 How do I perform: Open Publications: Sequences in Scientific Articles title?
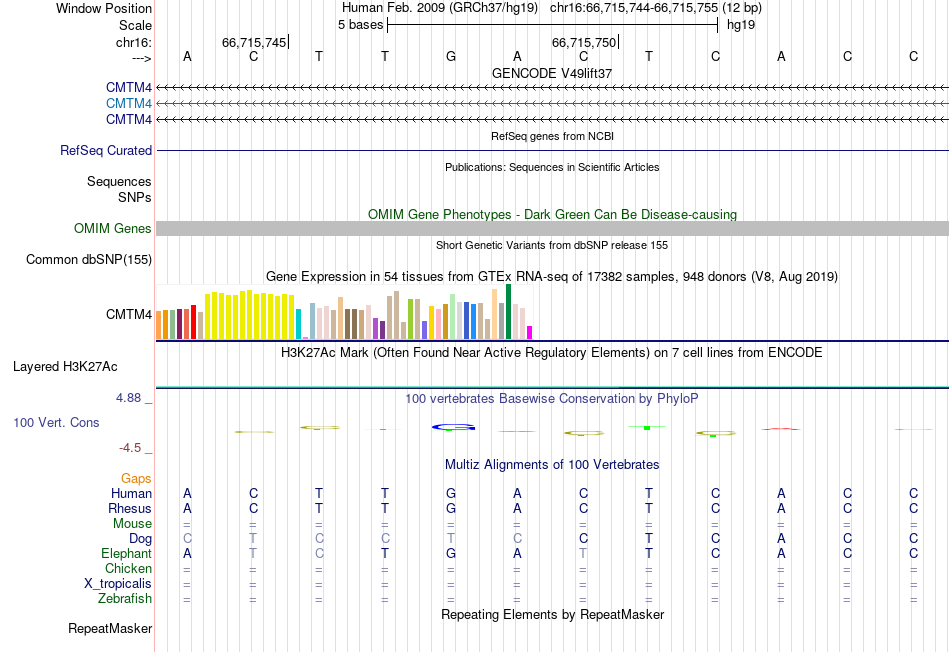552,167
